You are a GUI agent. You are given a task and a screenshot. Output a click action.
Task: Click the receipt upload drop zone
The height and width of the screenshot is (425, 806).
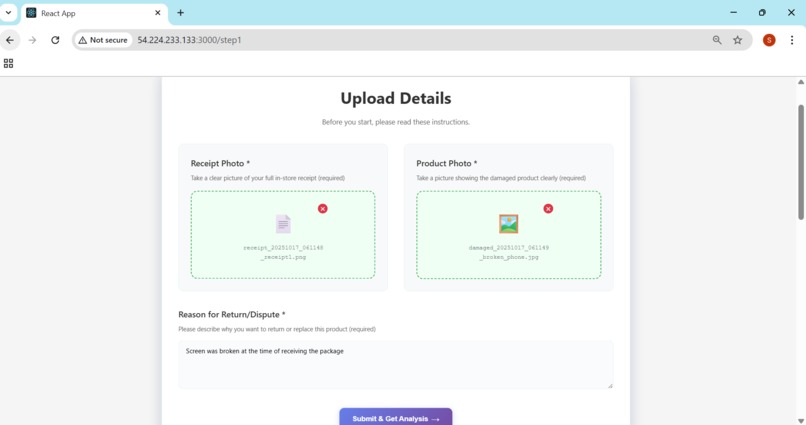tap(283, 235)
